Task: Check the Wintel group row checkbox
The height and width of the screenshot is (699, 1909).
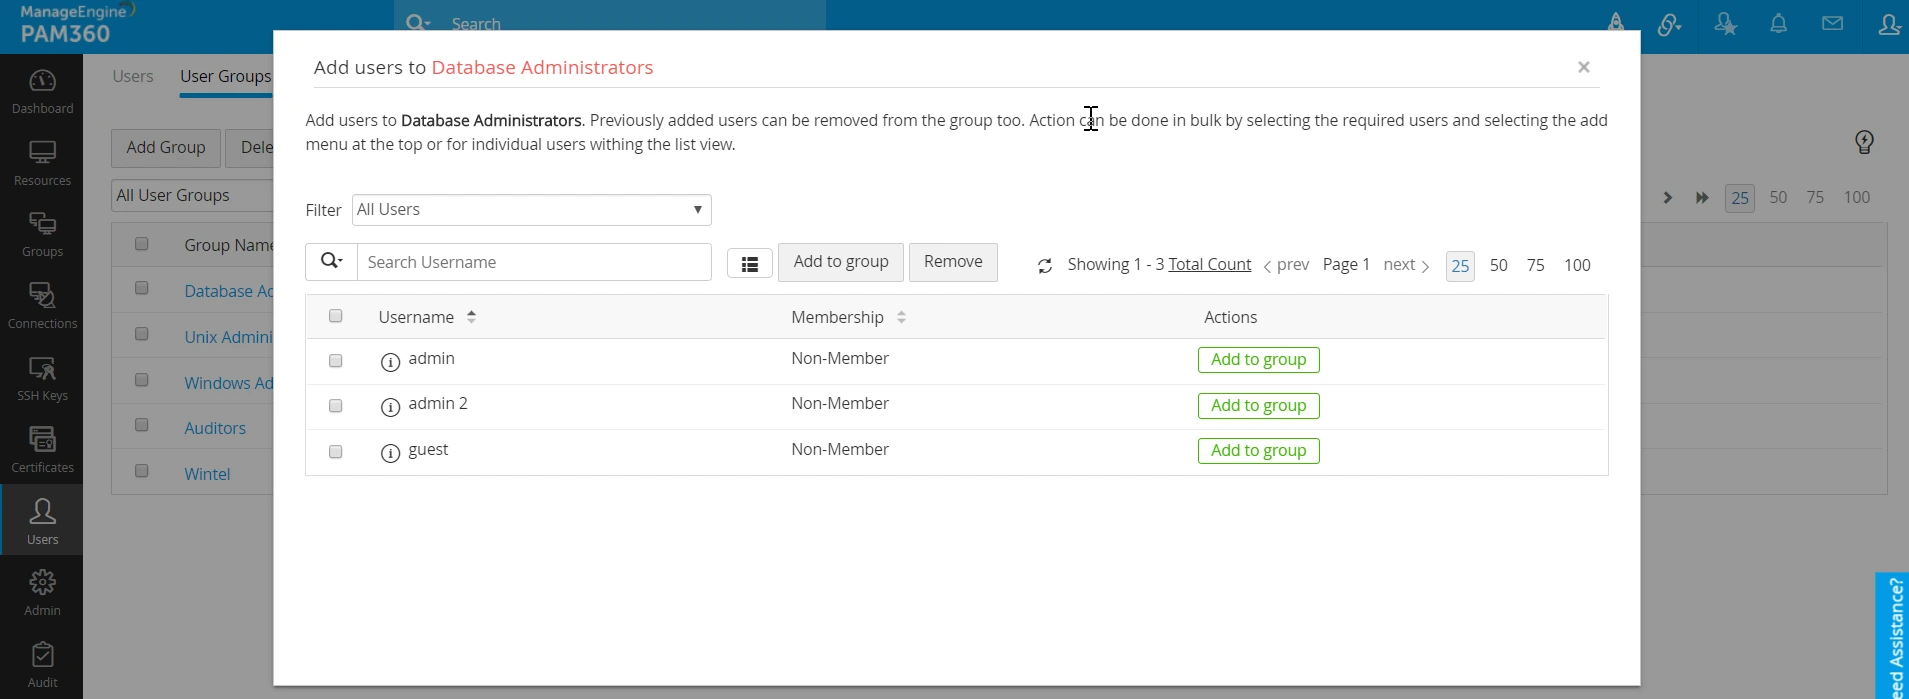Action: [142, 471]
